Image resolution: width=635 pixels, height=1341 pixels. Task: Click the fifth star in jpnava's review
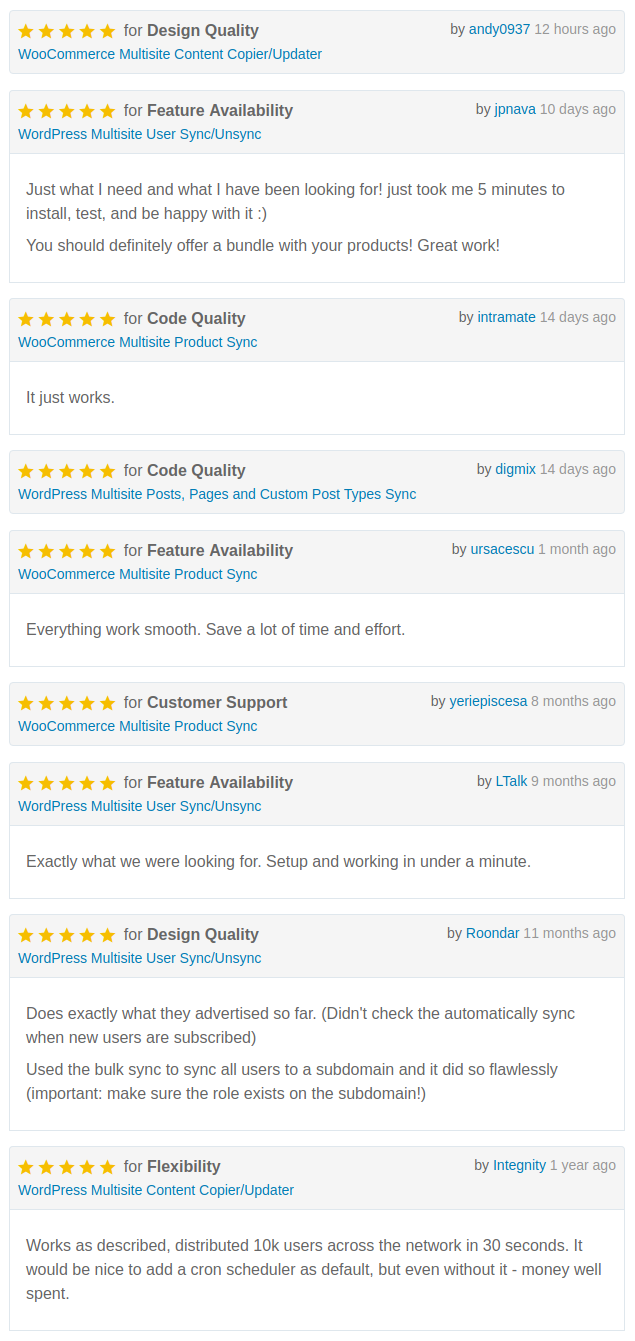[x=108, y=111]
